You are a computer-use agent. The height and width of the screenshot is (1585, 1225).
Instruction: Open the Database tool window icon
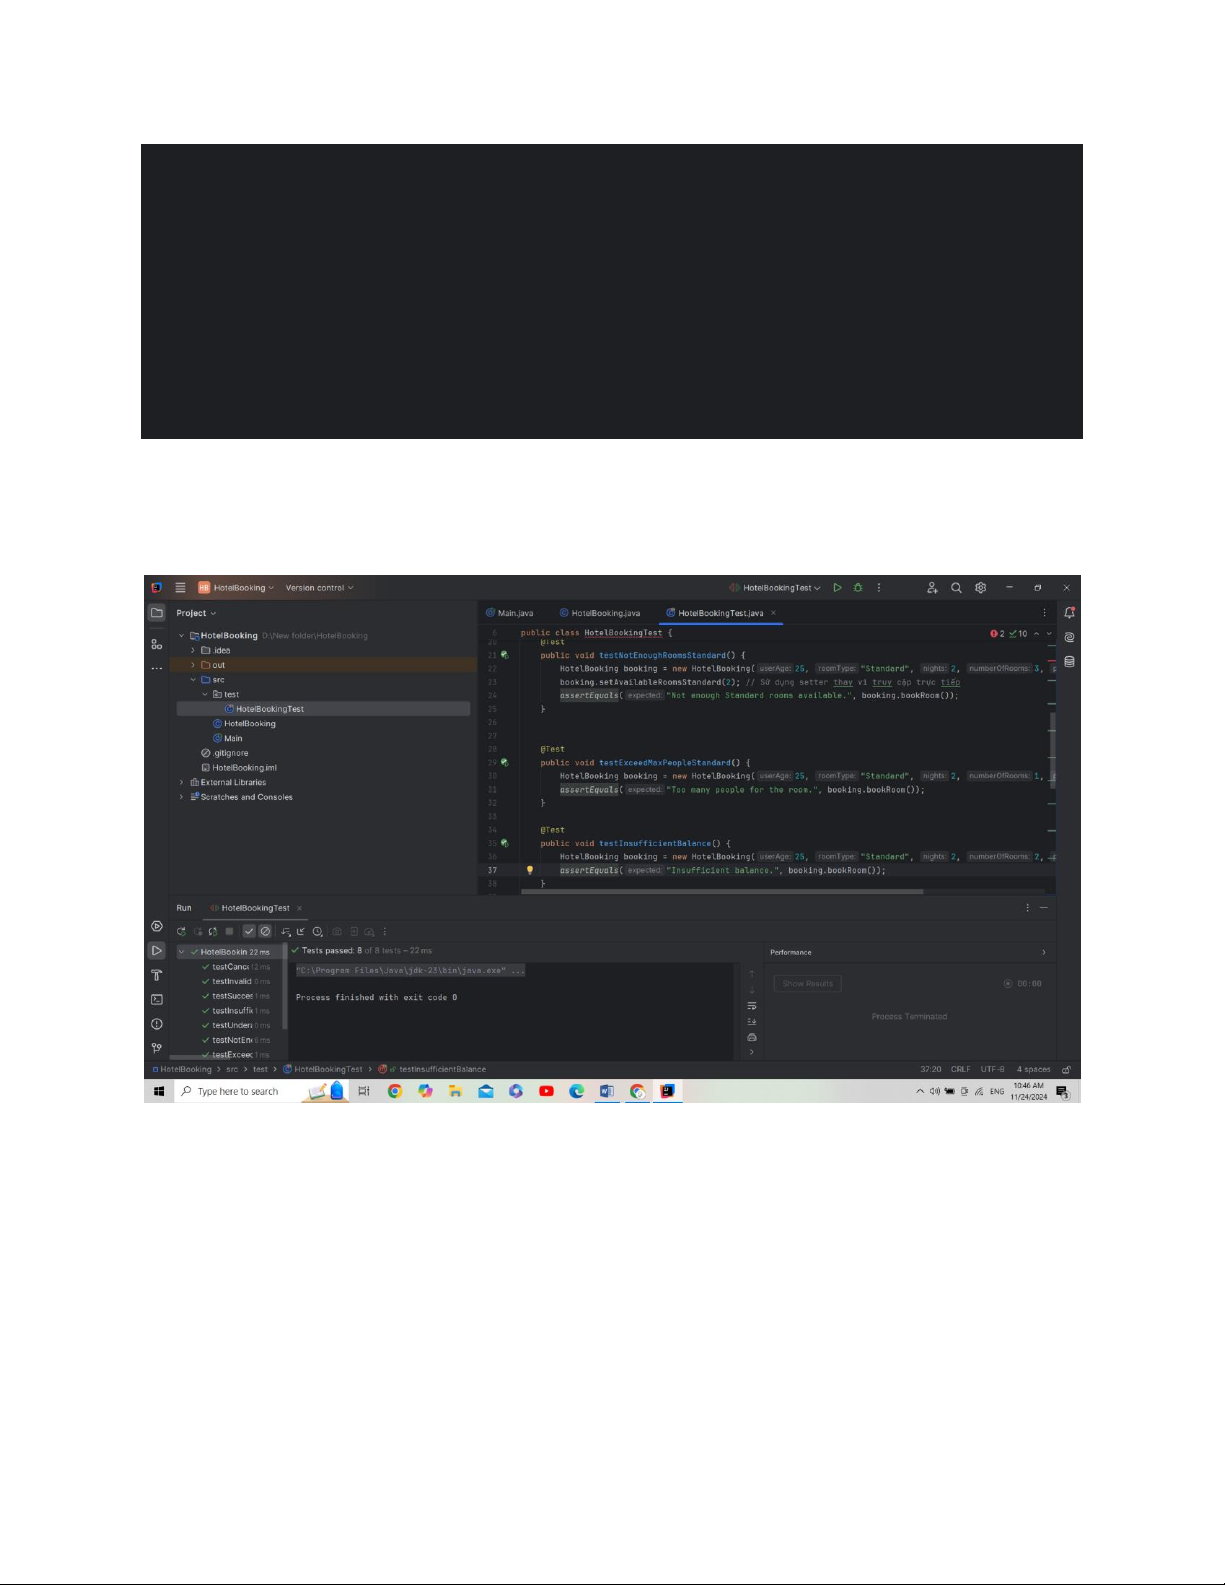coord(1069,662)
